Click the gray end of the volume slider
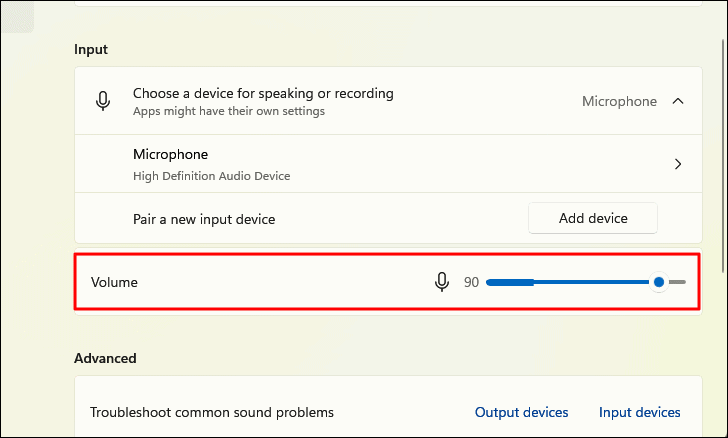 click(x=678, y=283)
